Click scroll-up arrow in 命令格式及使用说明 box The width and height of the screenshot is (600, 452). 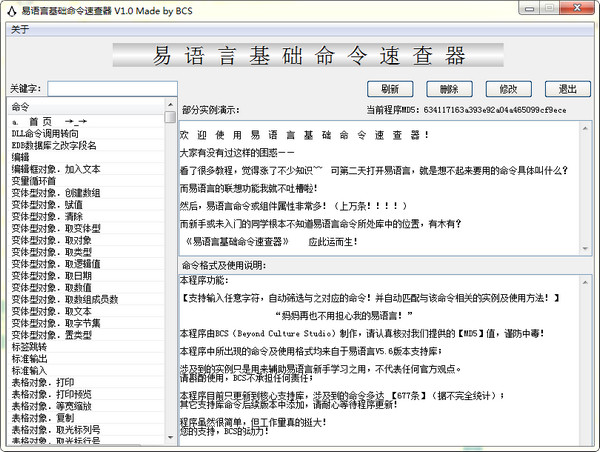point(585,282)
